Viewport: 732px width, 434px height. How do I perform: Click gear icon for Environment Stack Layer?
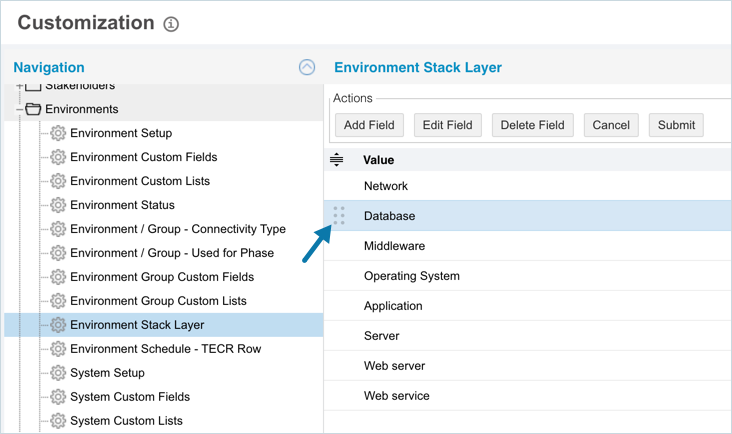58,325
